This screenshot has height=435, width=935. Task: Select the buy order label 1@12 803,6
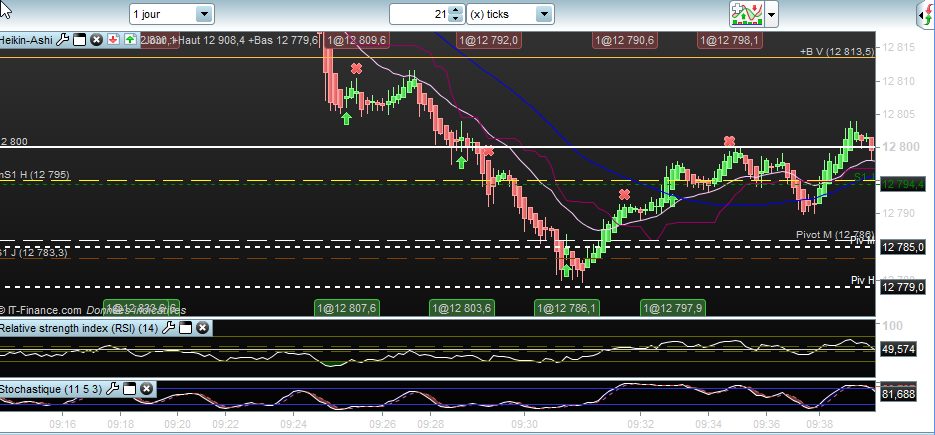462,308
